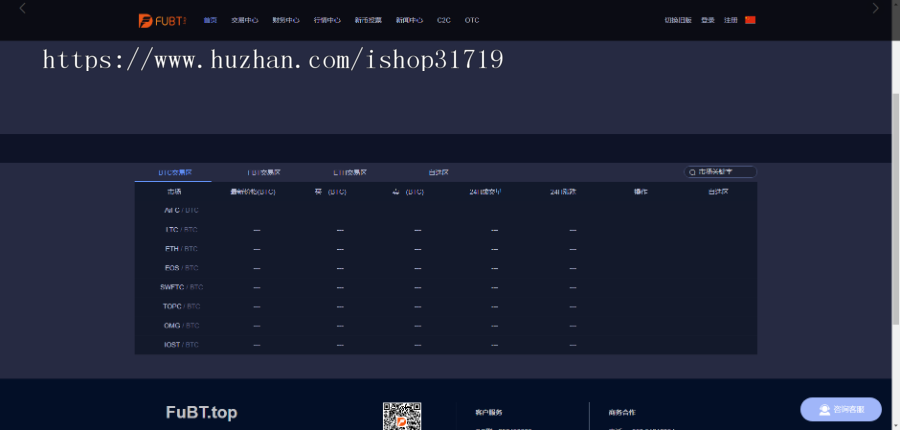Viewport: 900px width, 430px height.
Task: Open the 行情中心 nav item
Action: [327, 20]
